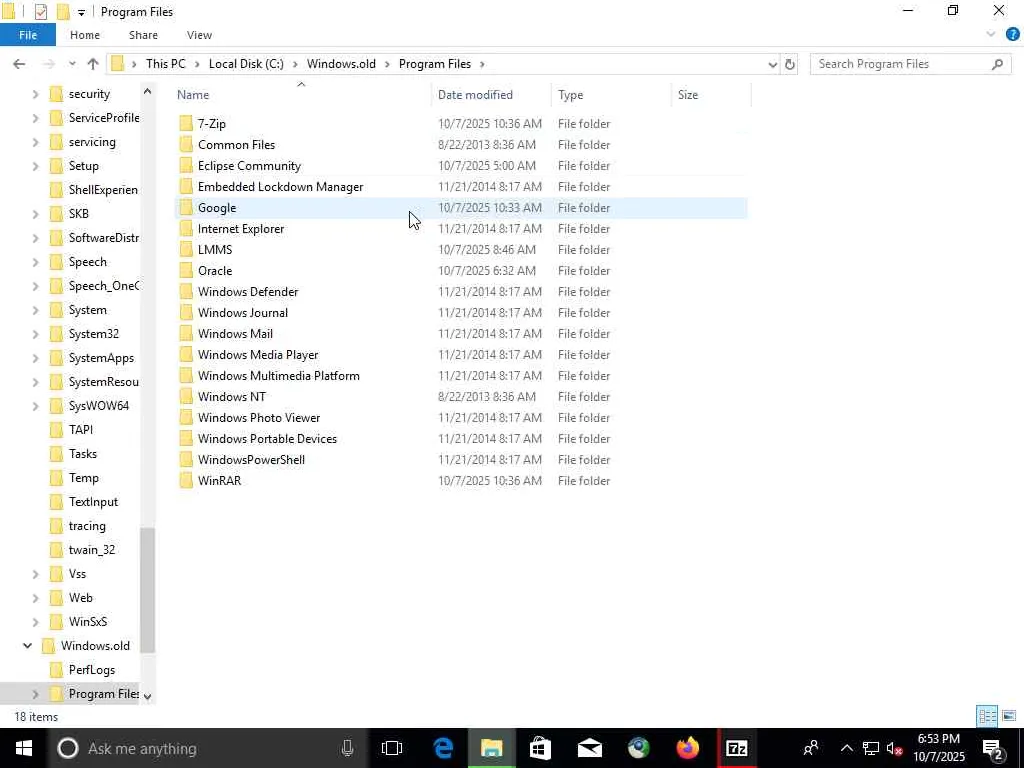Click the Cortana microphone icon
The width and height of the screenshot is (1024, 768).
click(347, 748)
